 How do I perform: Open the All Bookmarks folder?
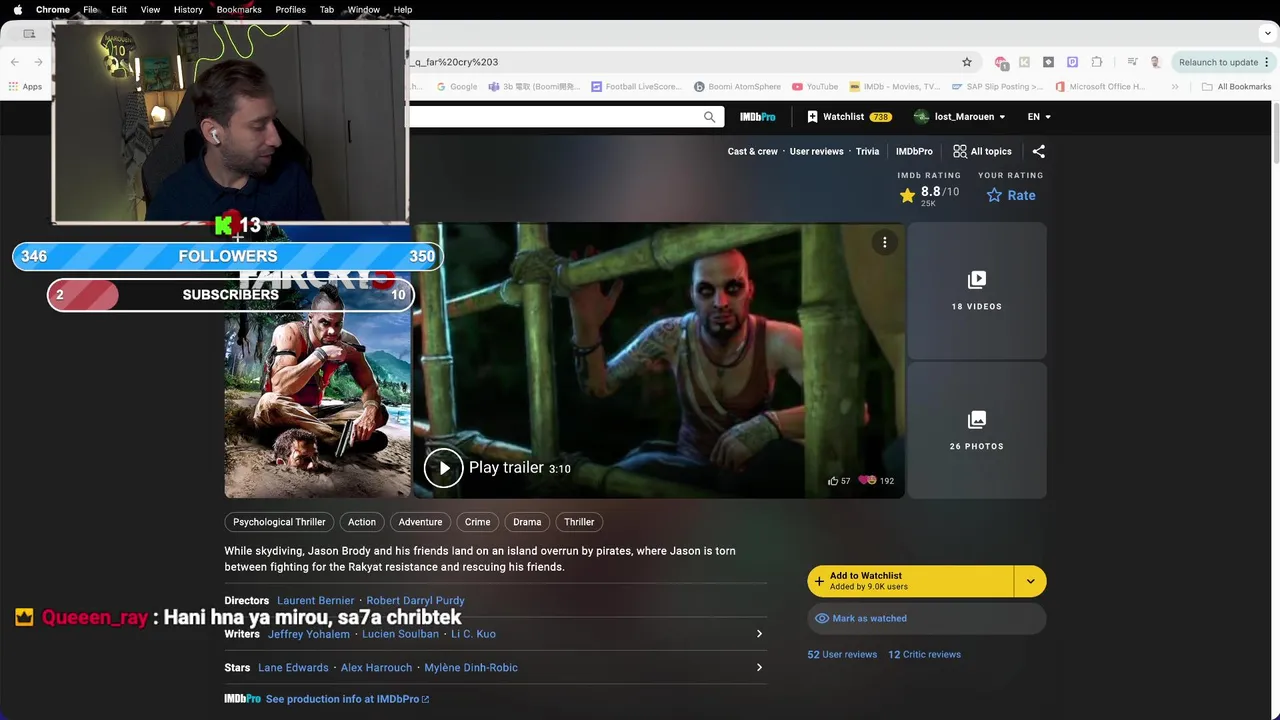point(1236,87)
